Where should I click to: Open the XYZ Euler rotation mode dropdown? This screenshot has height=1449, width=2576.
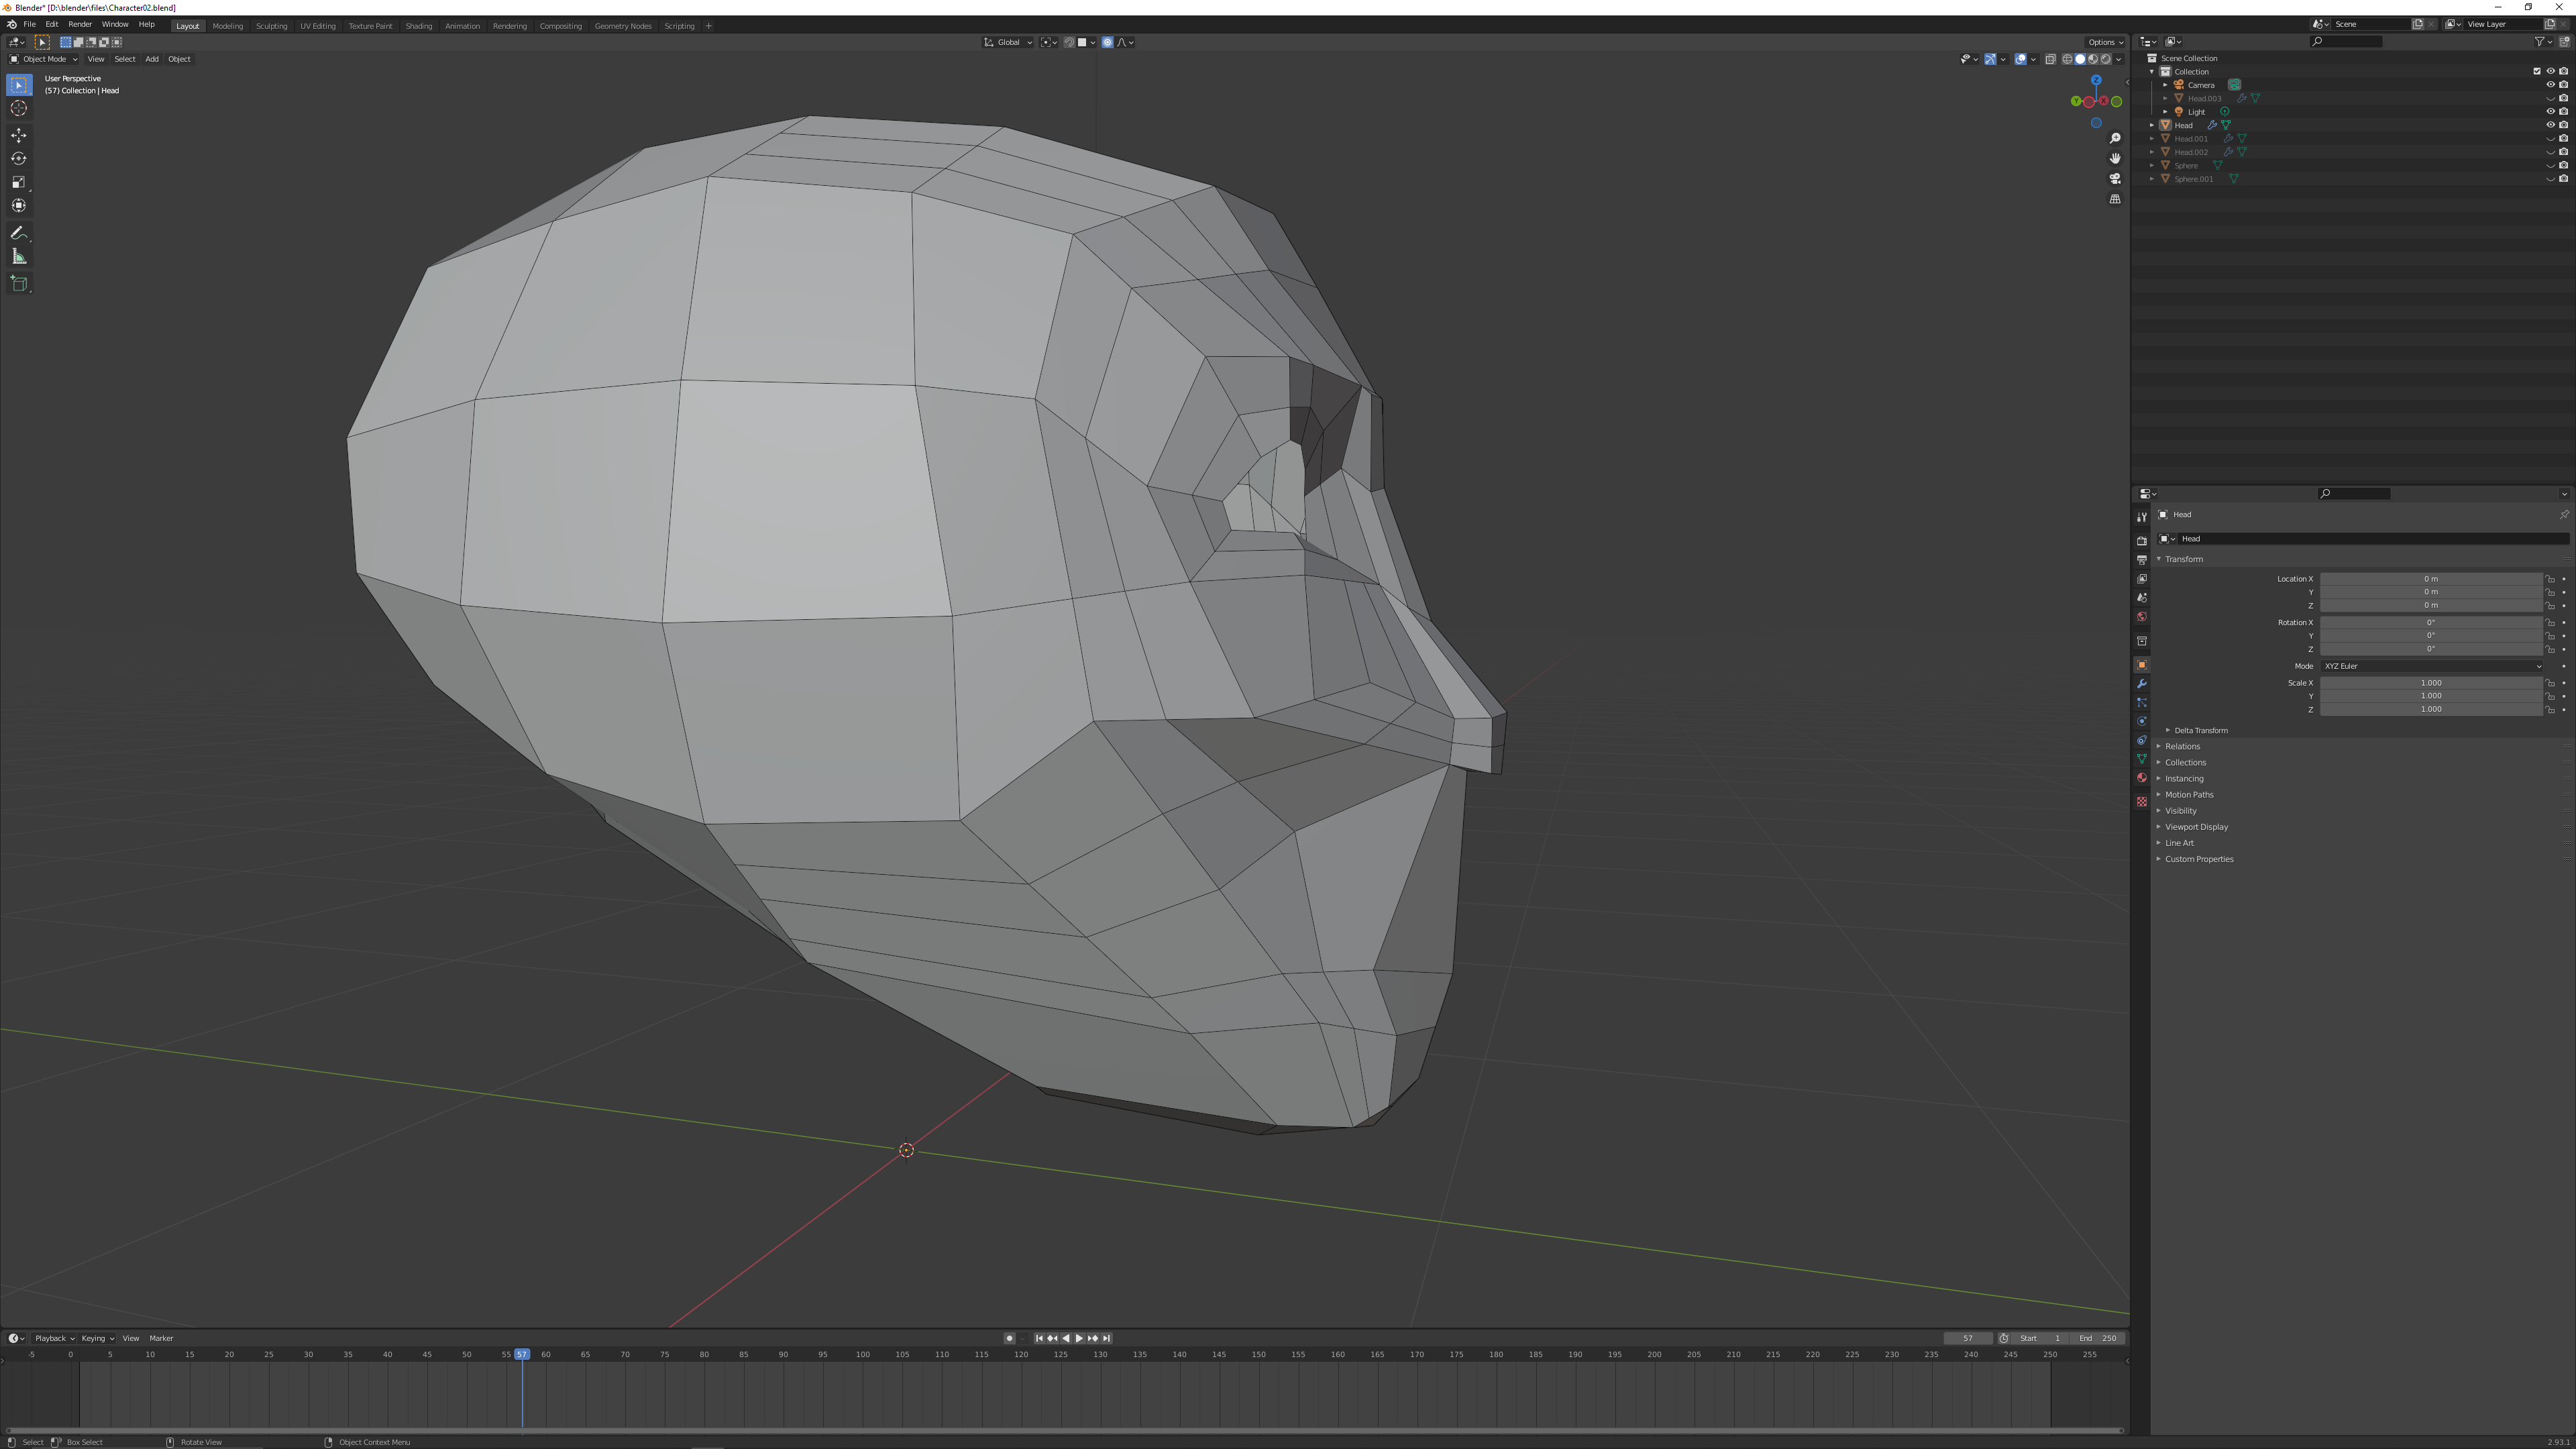(x=2431, y=666)
